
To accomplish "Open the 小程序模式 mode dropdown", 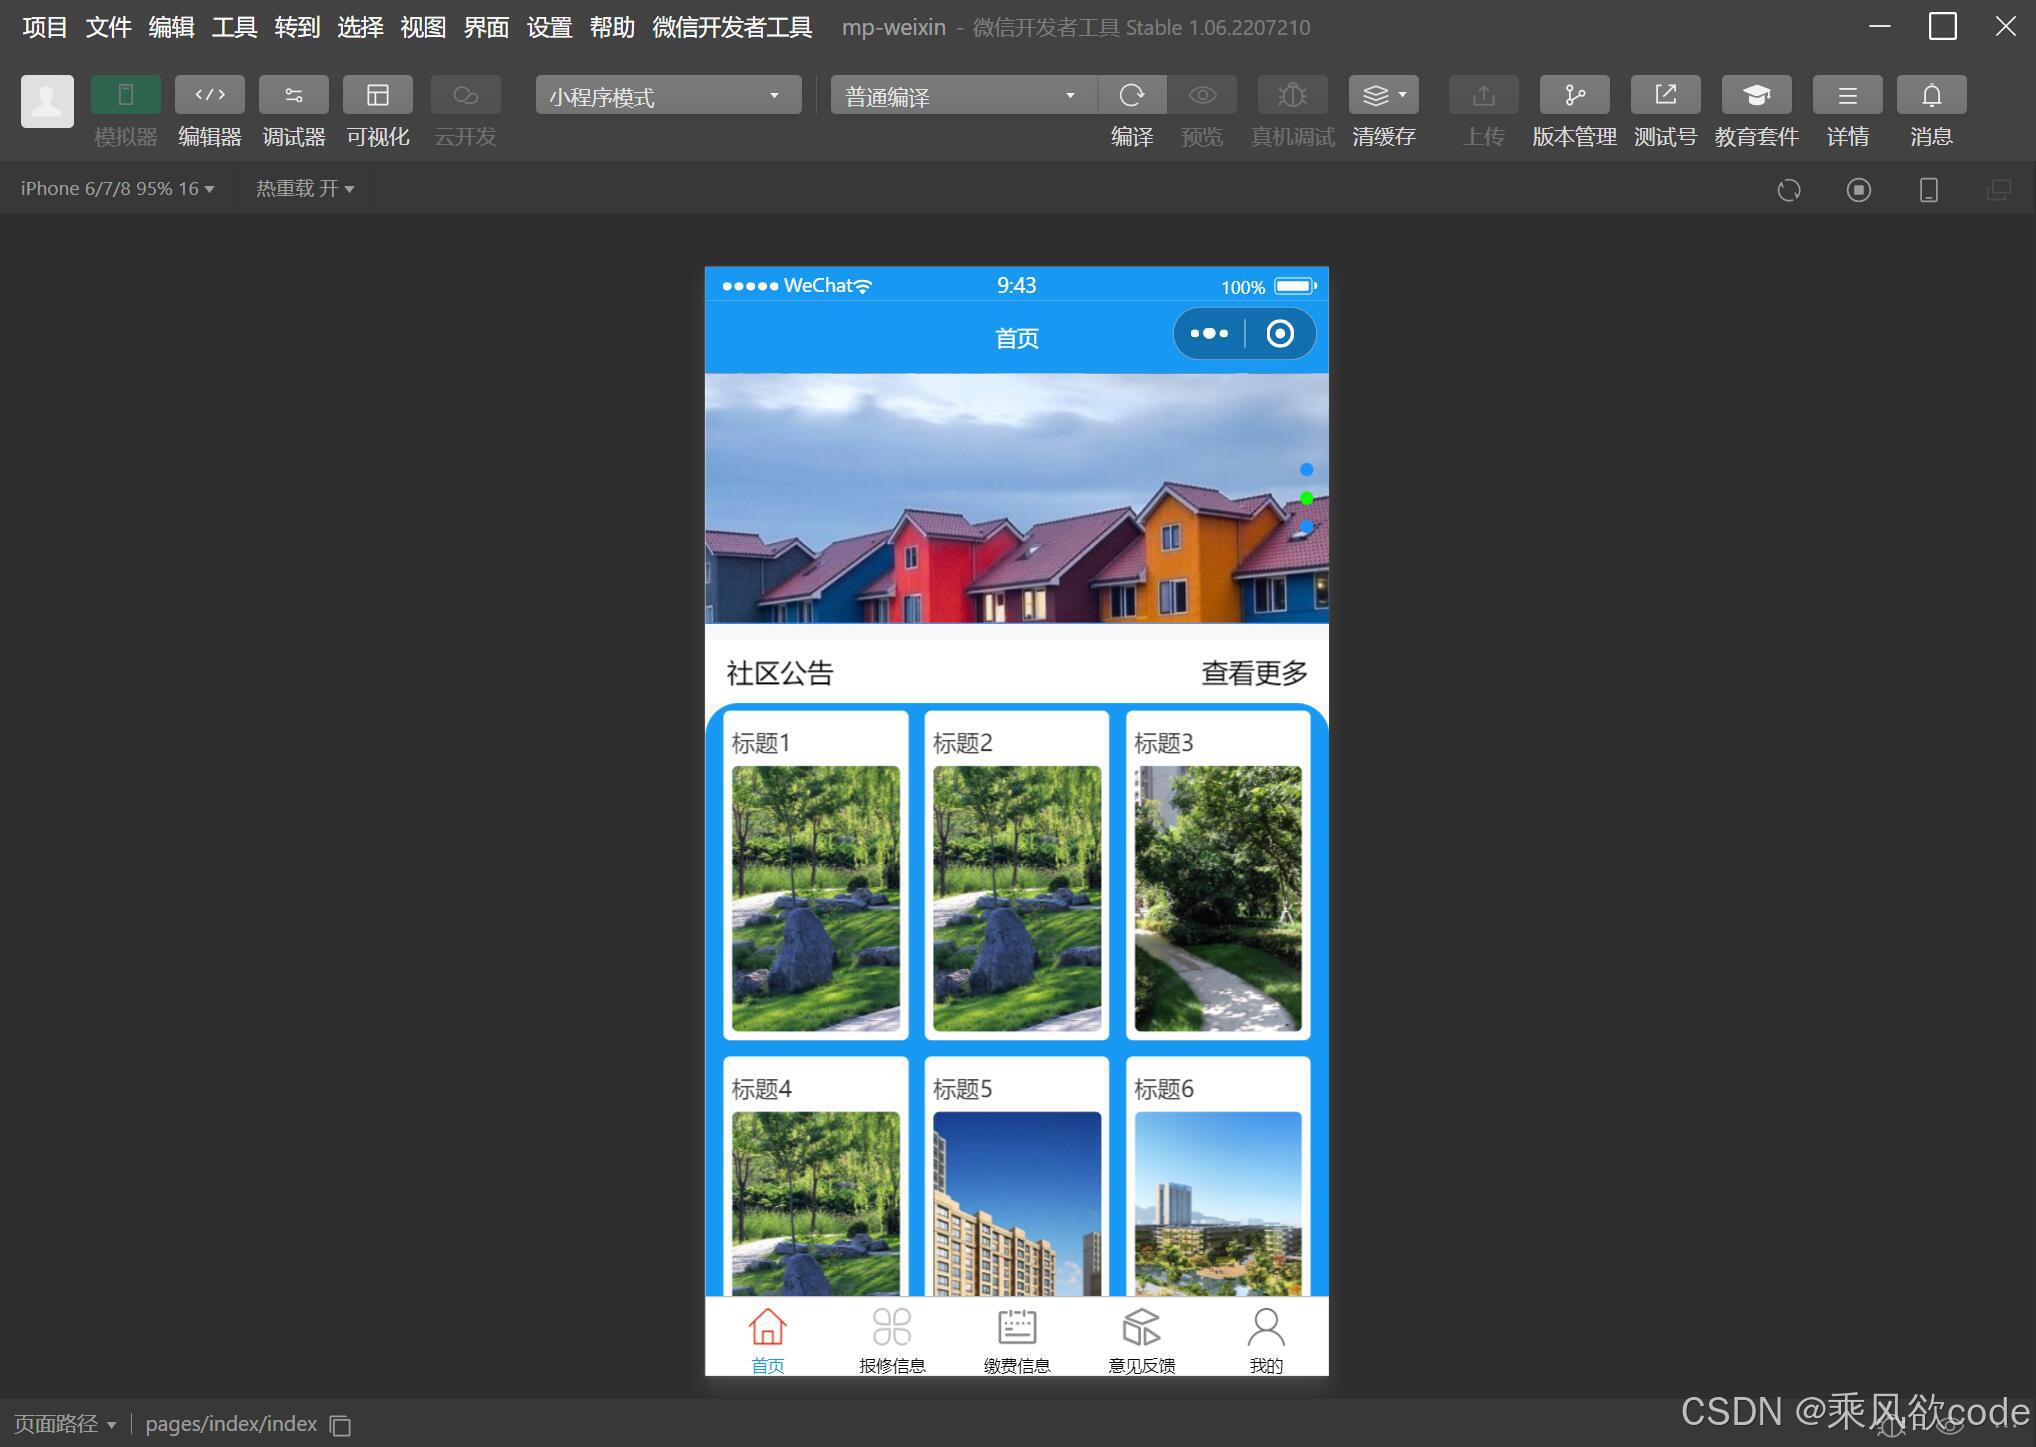I will click(666, 95).
